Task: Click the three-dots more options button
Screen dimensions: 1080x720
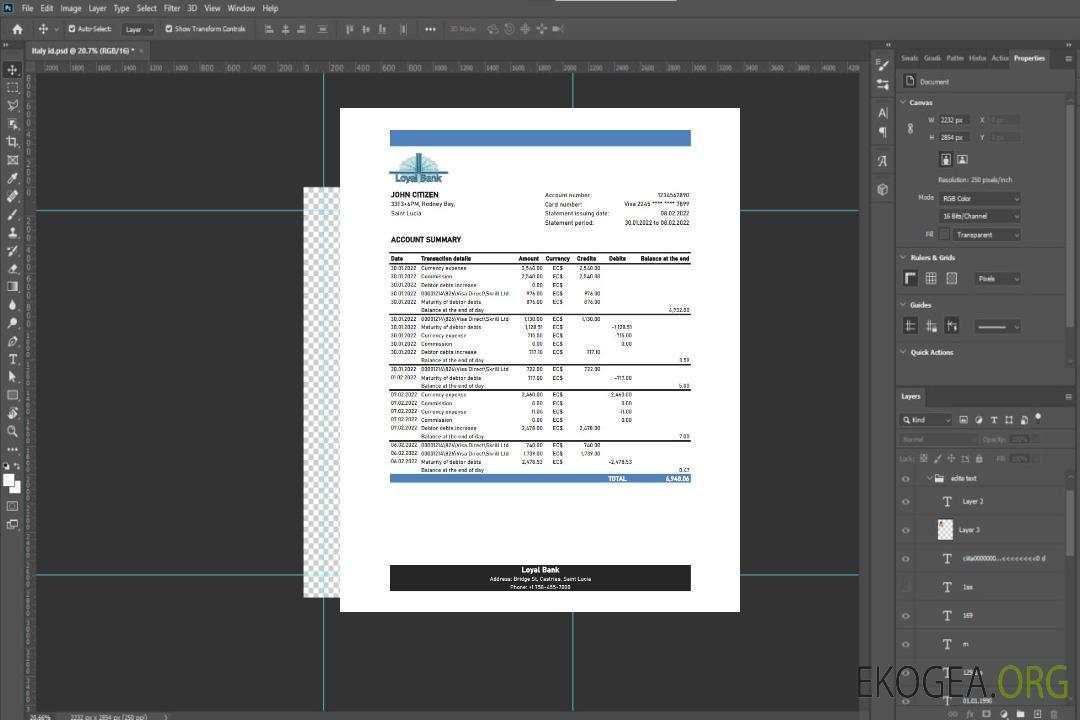Action: (13, 450)
